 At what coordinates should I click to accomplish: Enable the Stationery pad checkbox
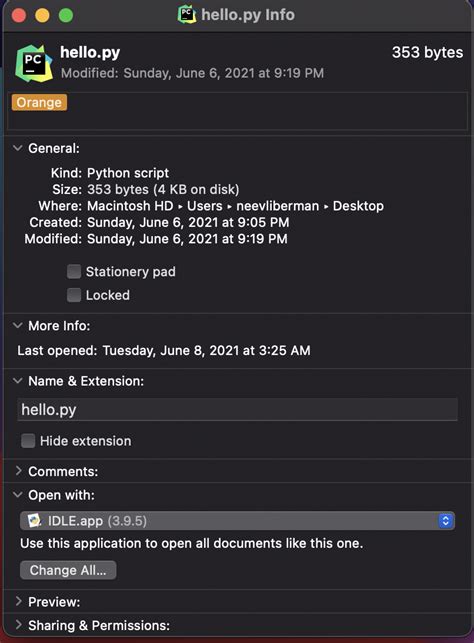tap(74, 271)
